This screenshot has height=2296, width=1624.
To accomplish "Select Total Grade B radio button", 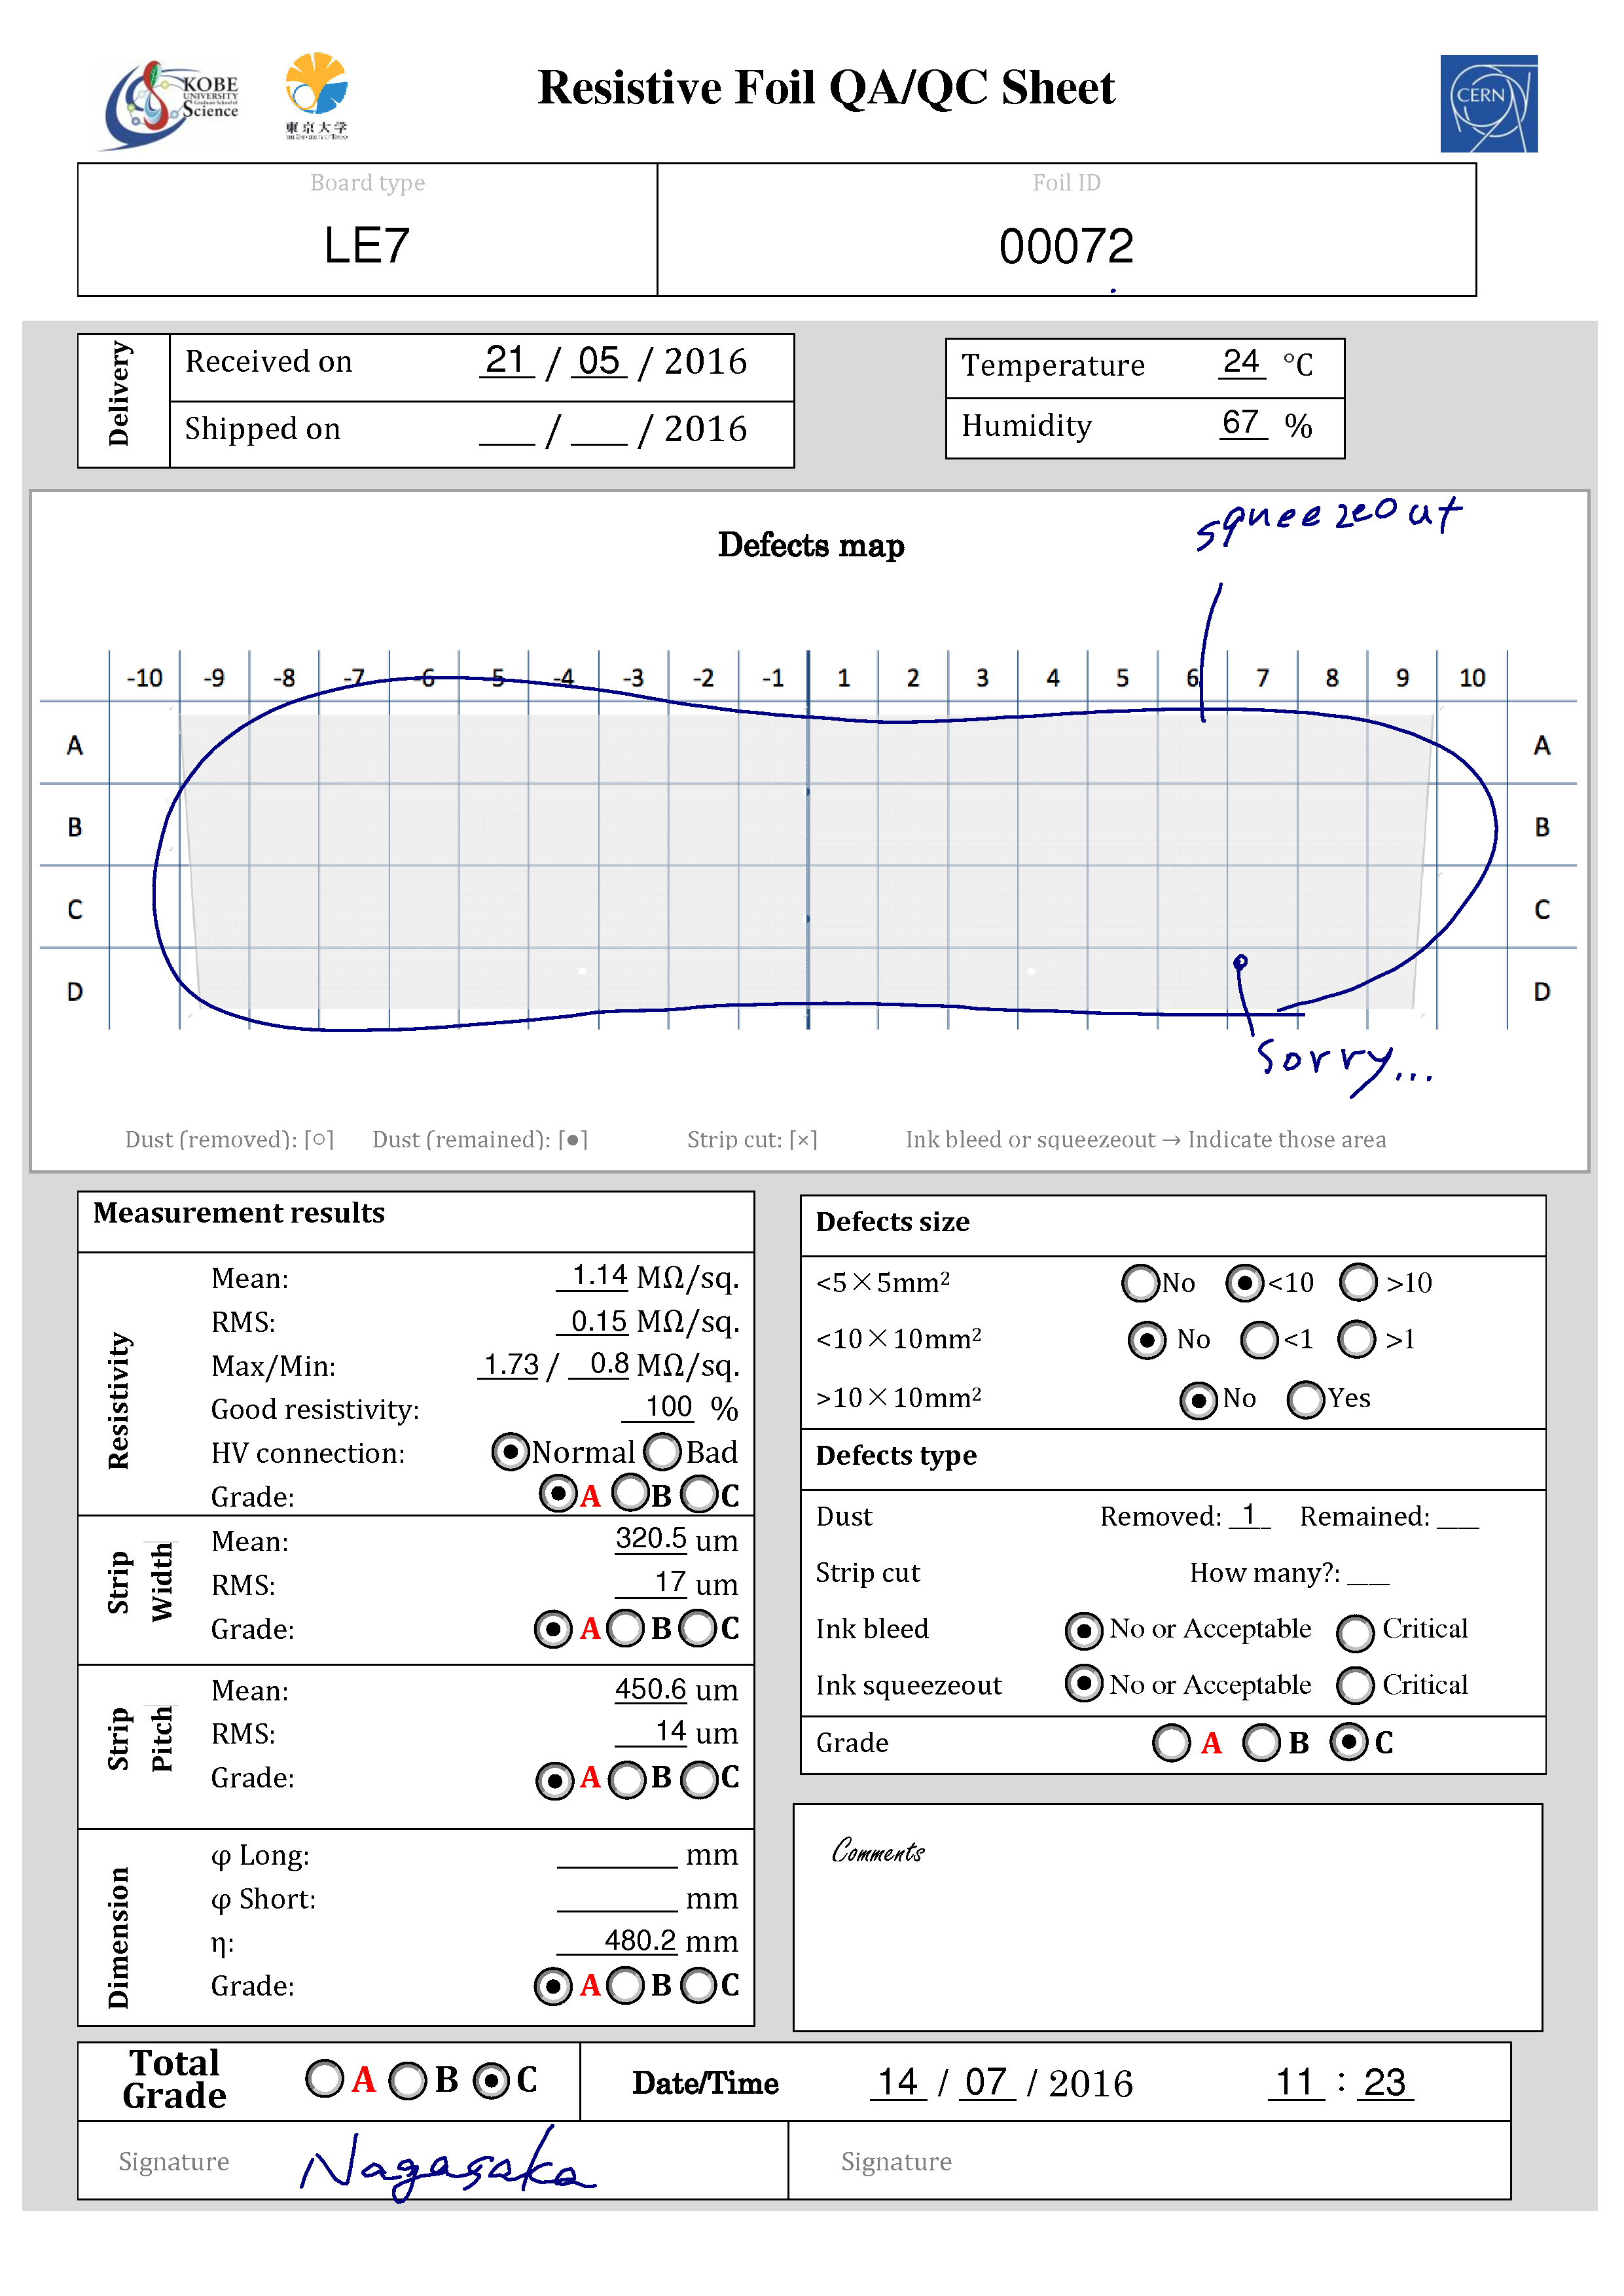I will (x=408, y=2081).
